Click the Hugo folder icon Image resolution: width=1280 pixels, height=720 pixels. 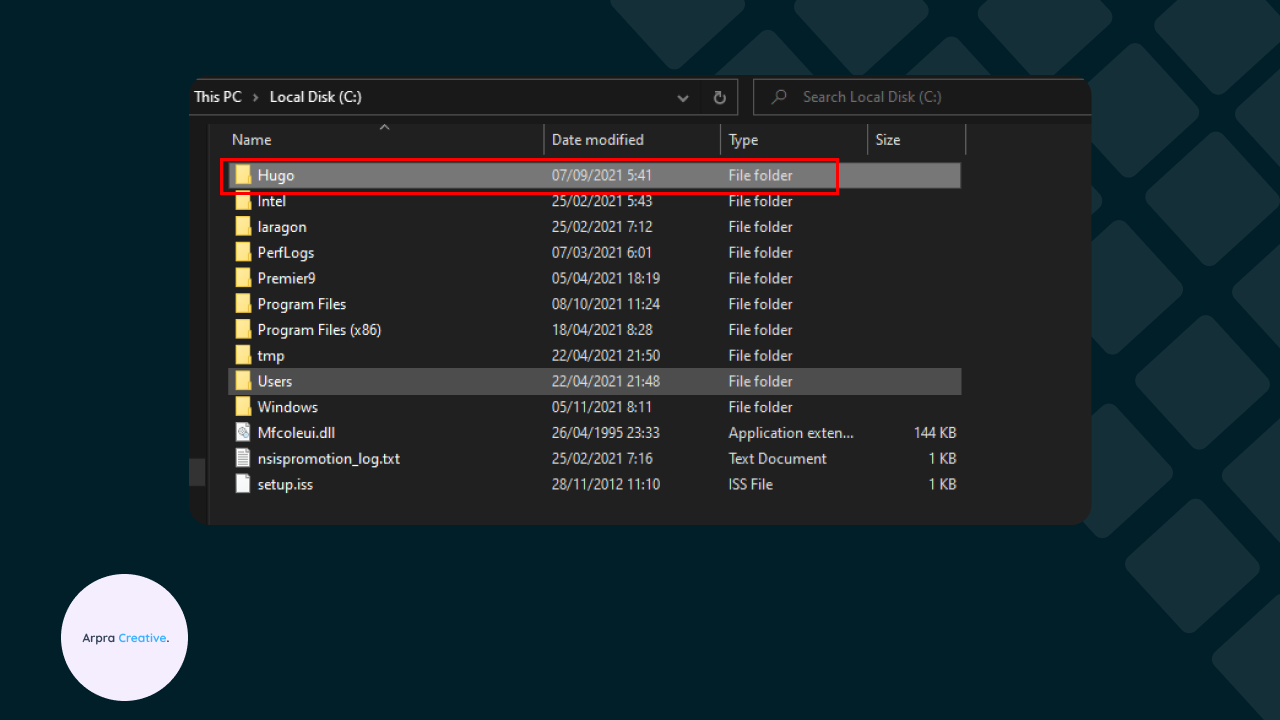243,175
